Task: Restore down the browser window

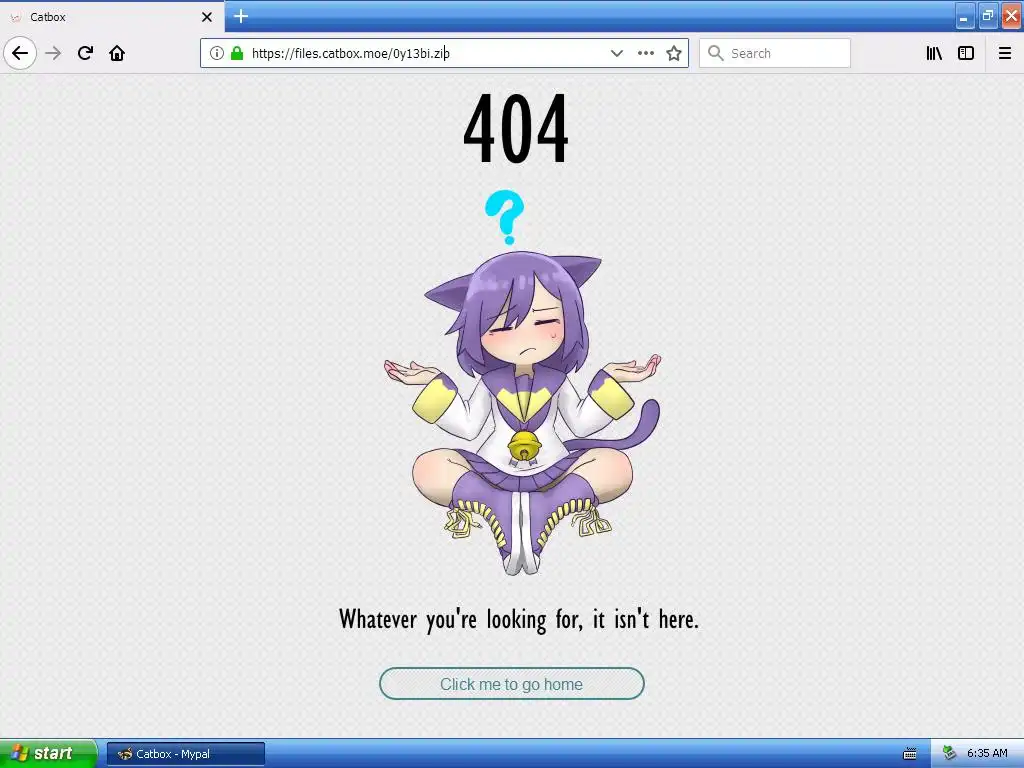Action: pos(987,16)
